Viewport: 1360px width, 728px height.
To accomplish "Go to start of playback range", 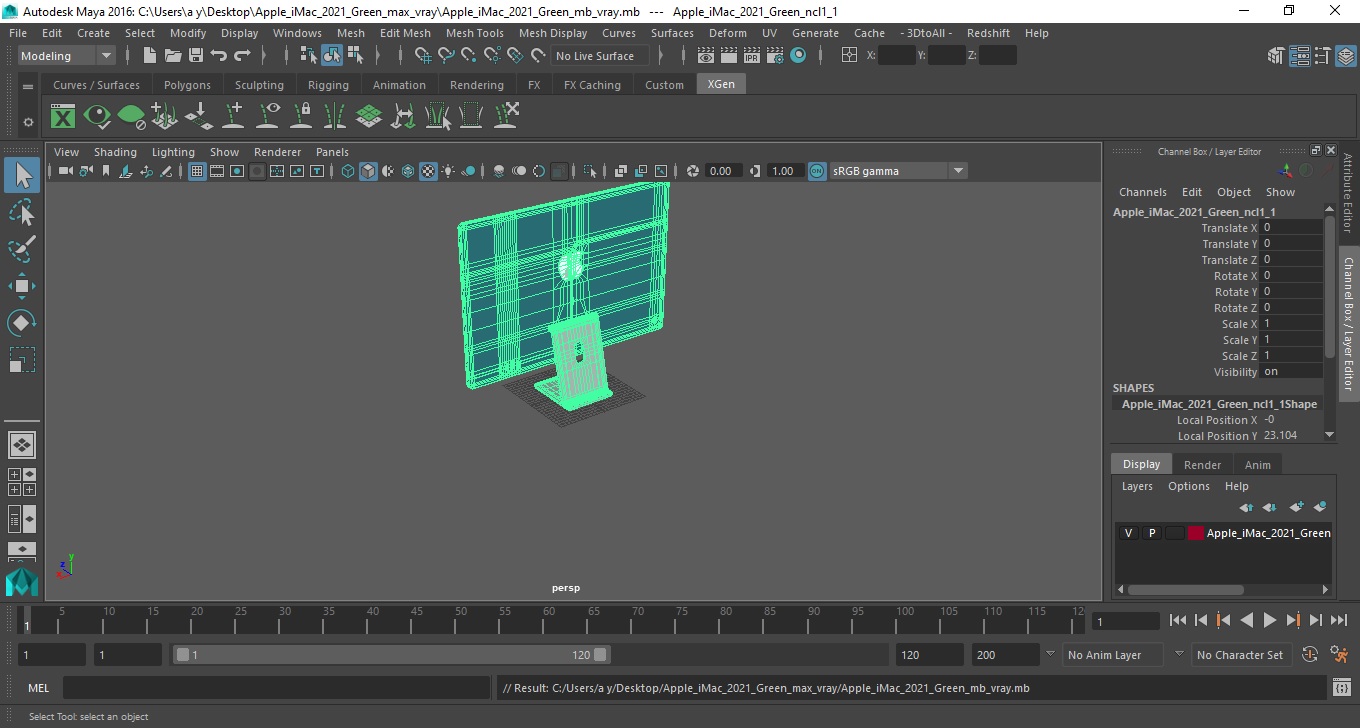I will coord(1177,621).
